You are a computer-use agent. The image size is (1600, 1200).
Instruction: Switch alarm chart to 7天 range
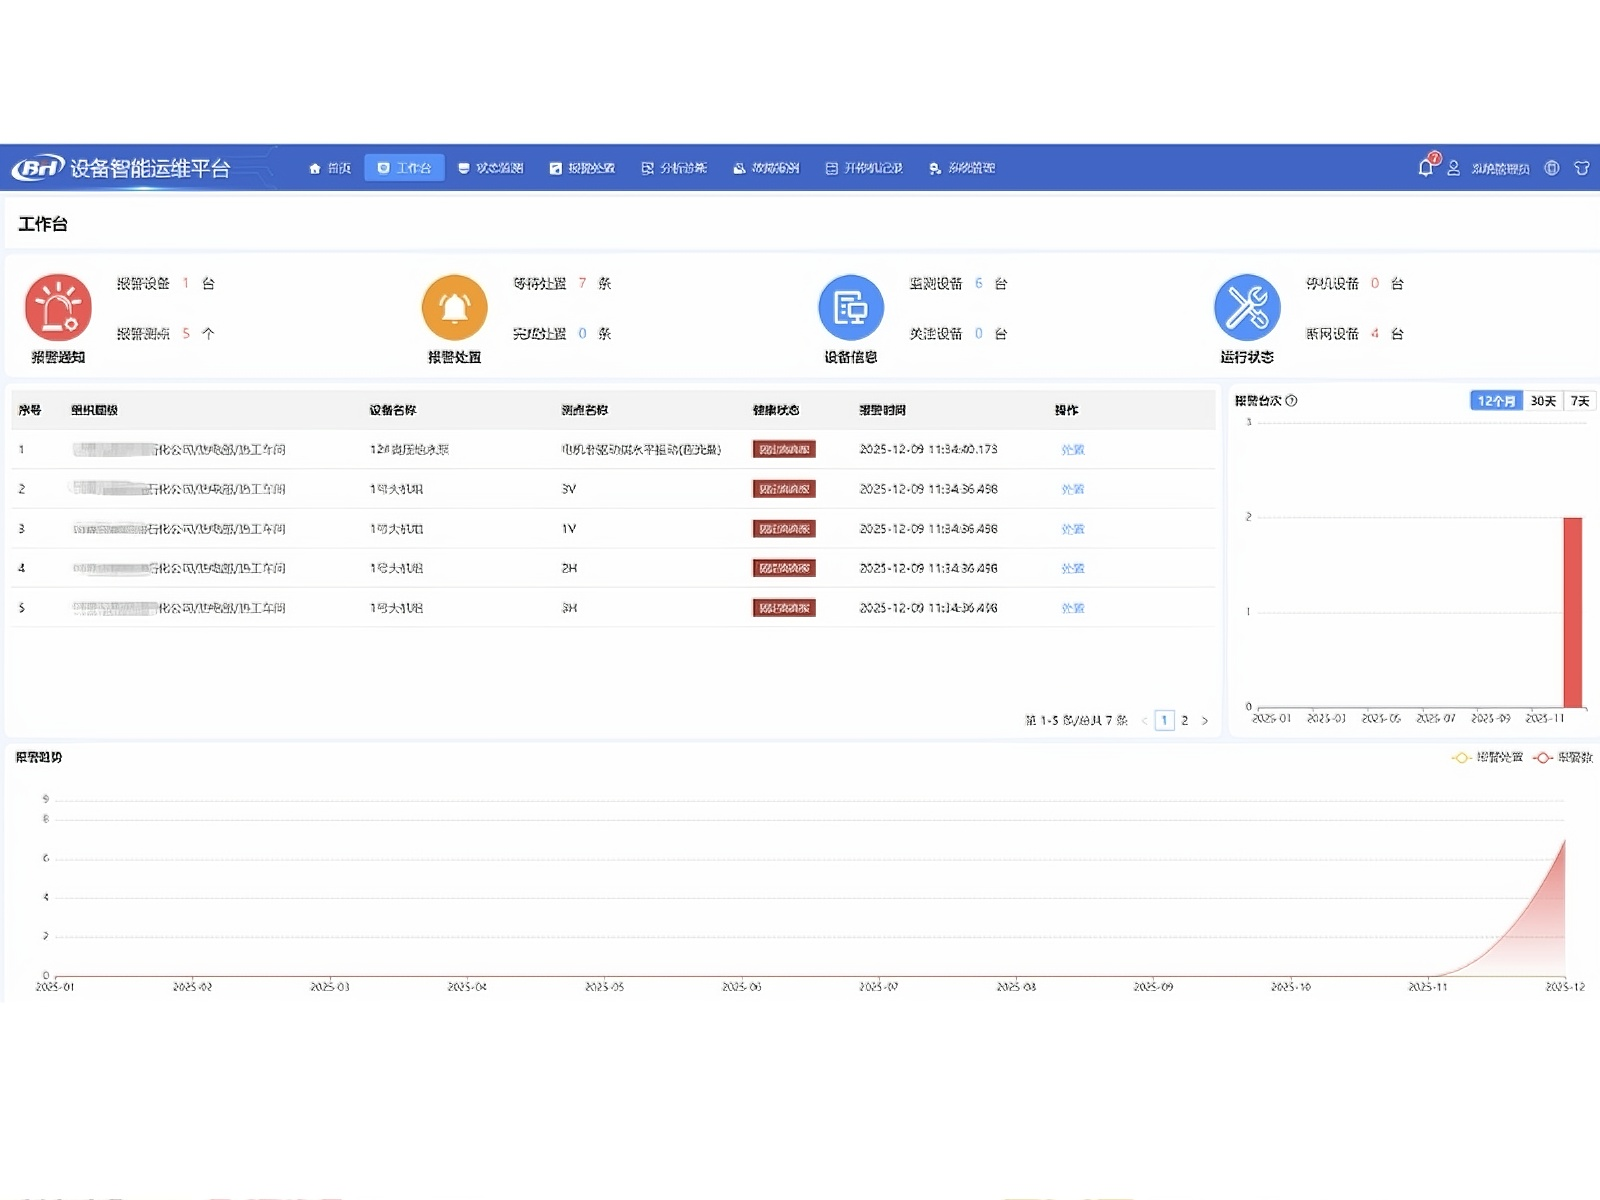(x=1580, y=401)
